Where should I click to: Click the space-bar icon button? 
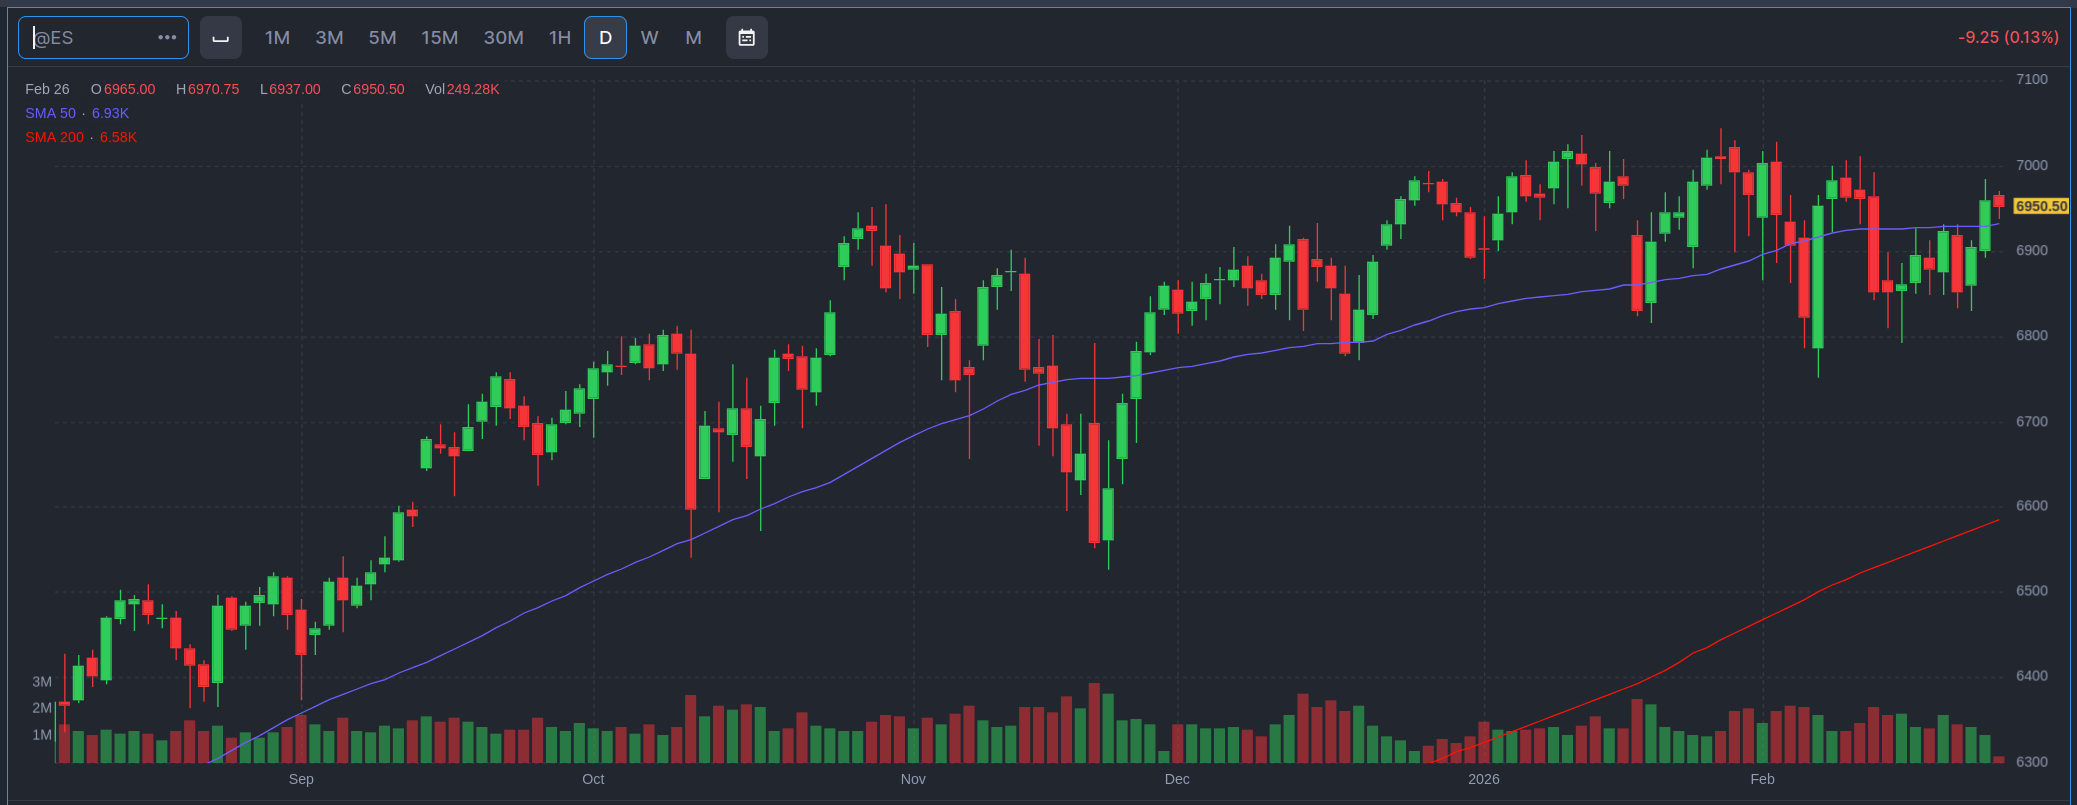coord(221,38)
